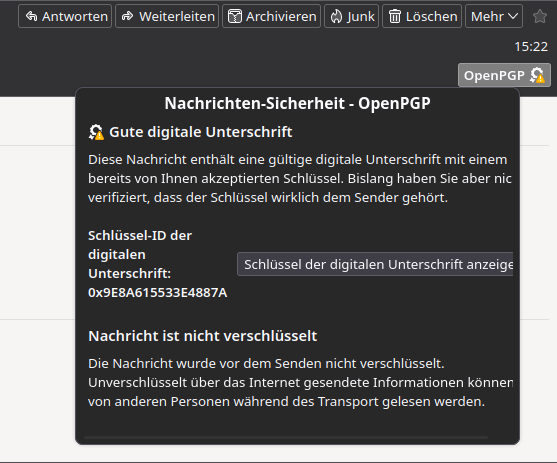Star the message with the star icon
The width and height of the screenshot is (557, 463).
(x=540, y=16)
